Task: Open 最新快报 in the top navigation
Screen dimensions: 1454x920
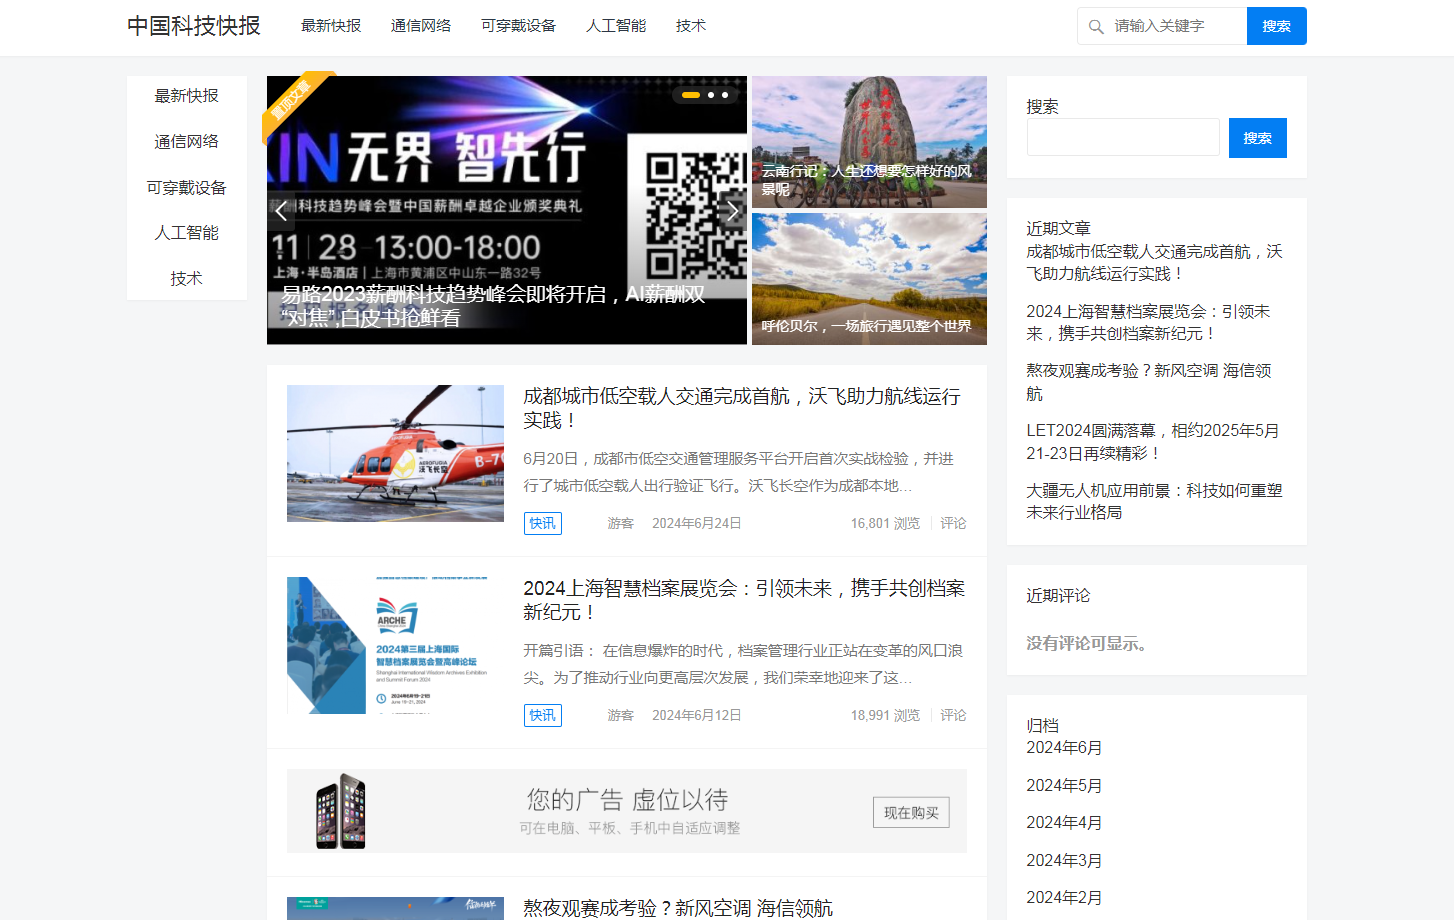Action: pos(331,26)
